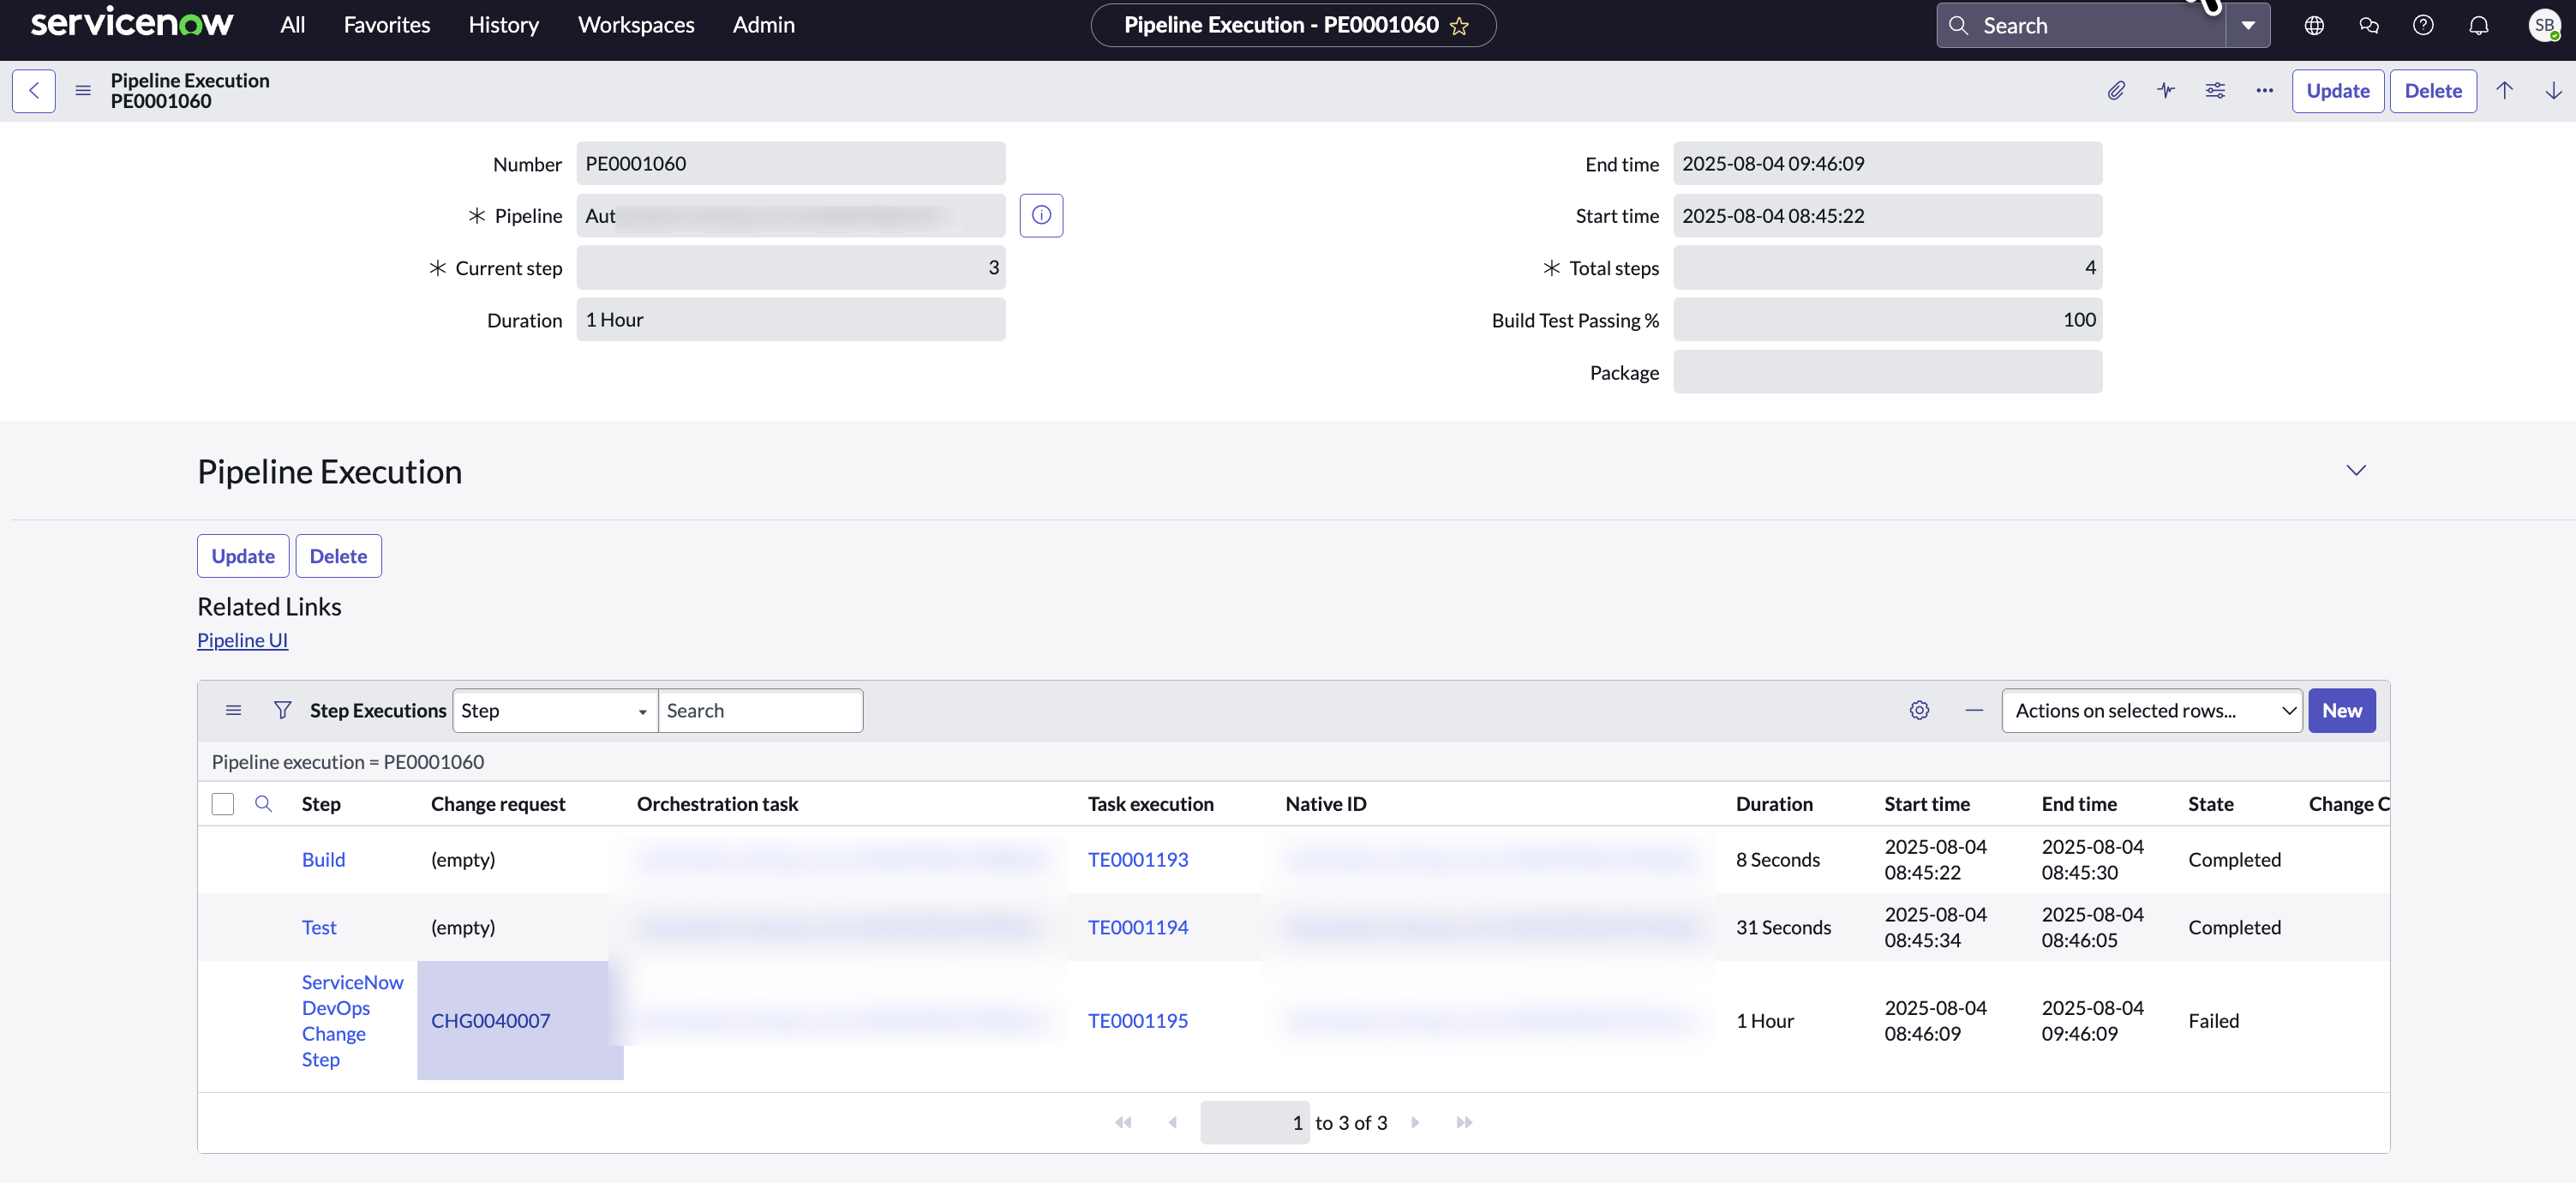Click the Current step field

click(x=790, y=267)
